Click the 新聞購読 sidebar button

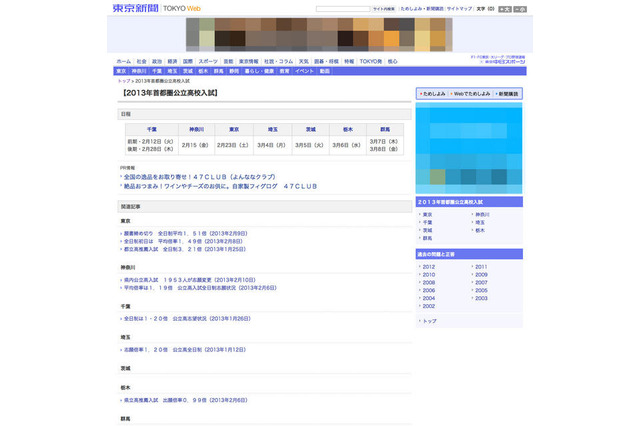click(507, 94)
